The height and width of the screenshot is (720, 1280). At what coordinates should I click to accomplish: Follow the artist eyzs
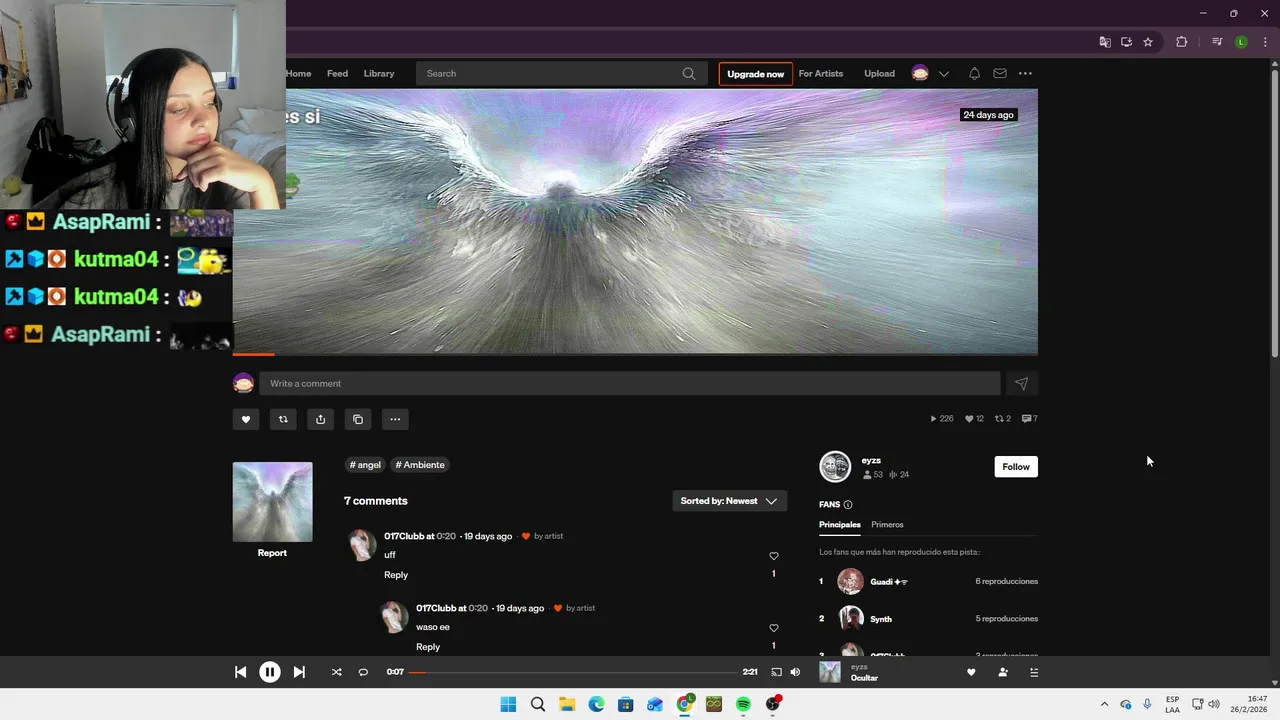coord(1016,467)
